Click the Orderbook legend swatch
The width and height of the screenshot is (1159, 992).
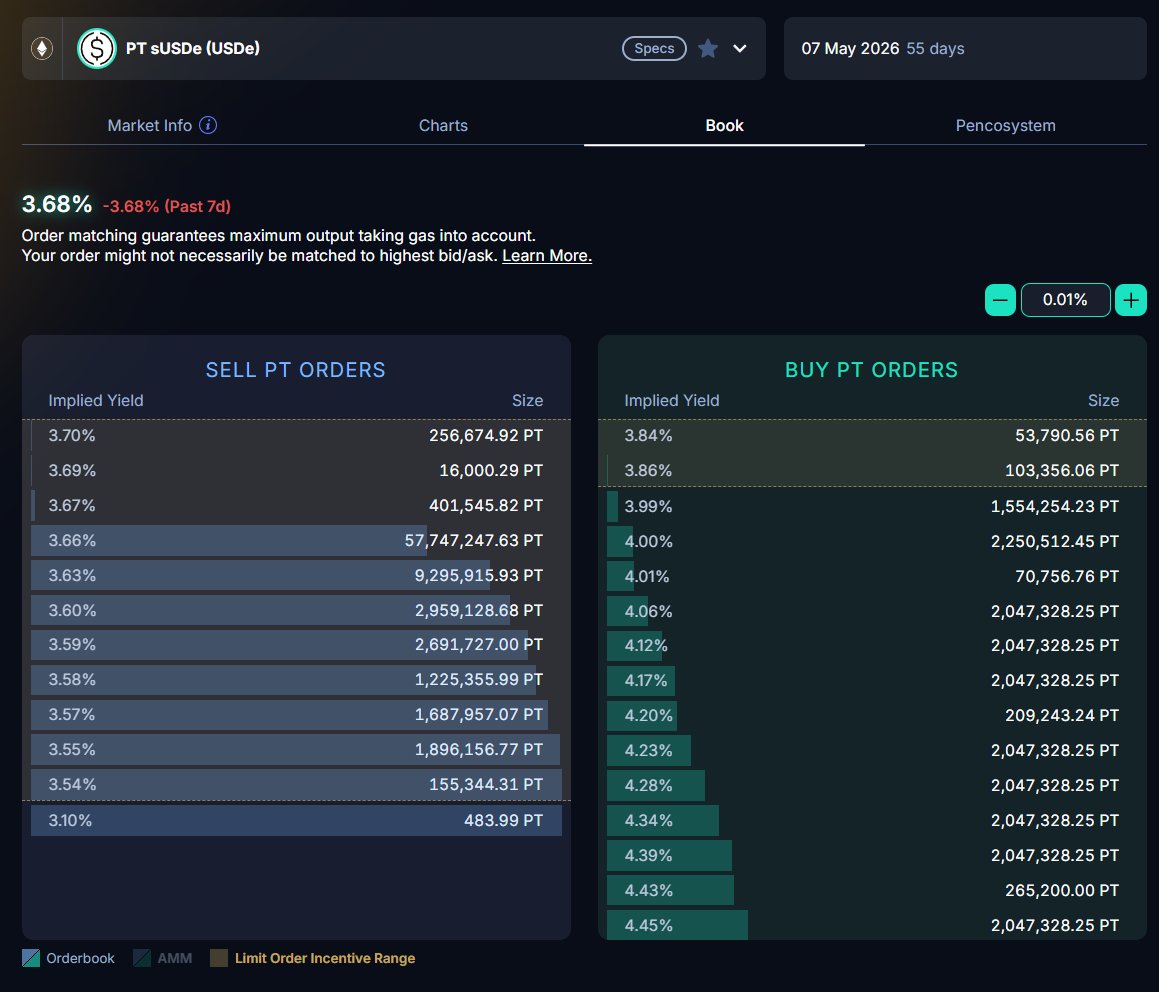(31, 958)
